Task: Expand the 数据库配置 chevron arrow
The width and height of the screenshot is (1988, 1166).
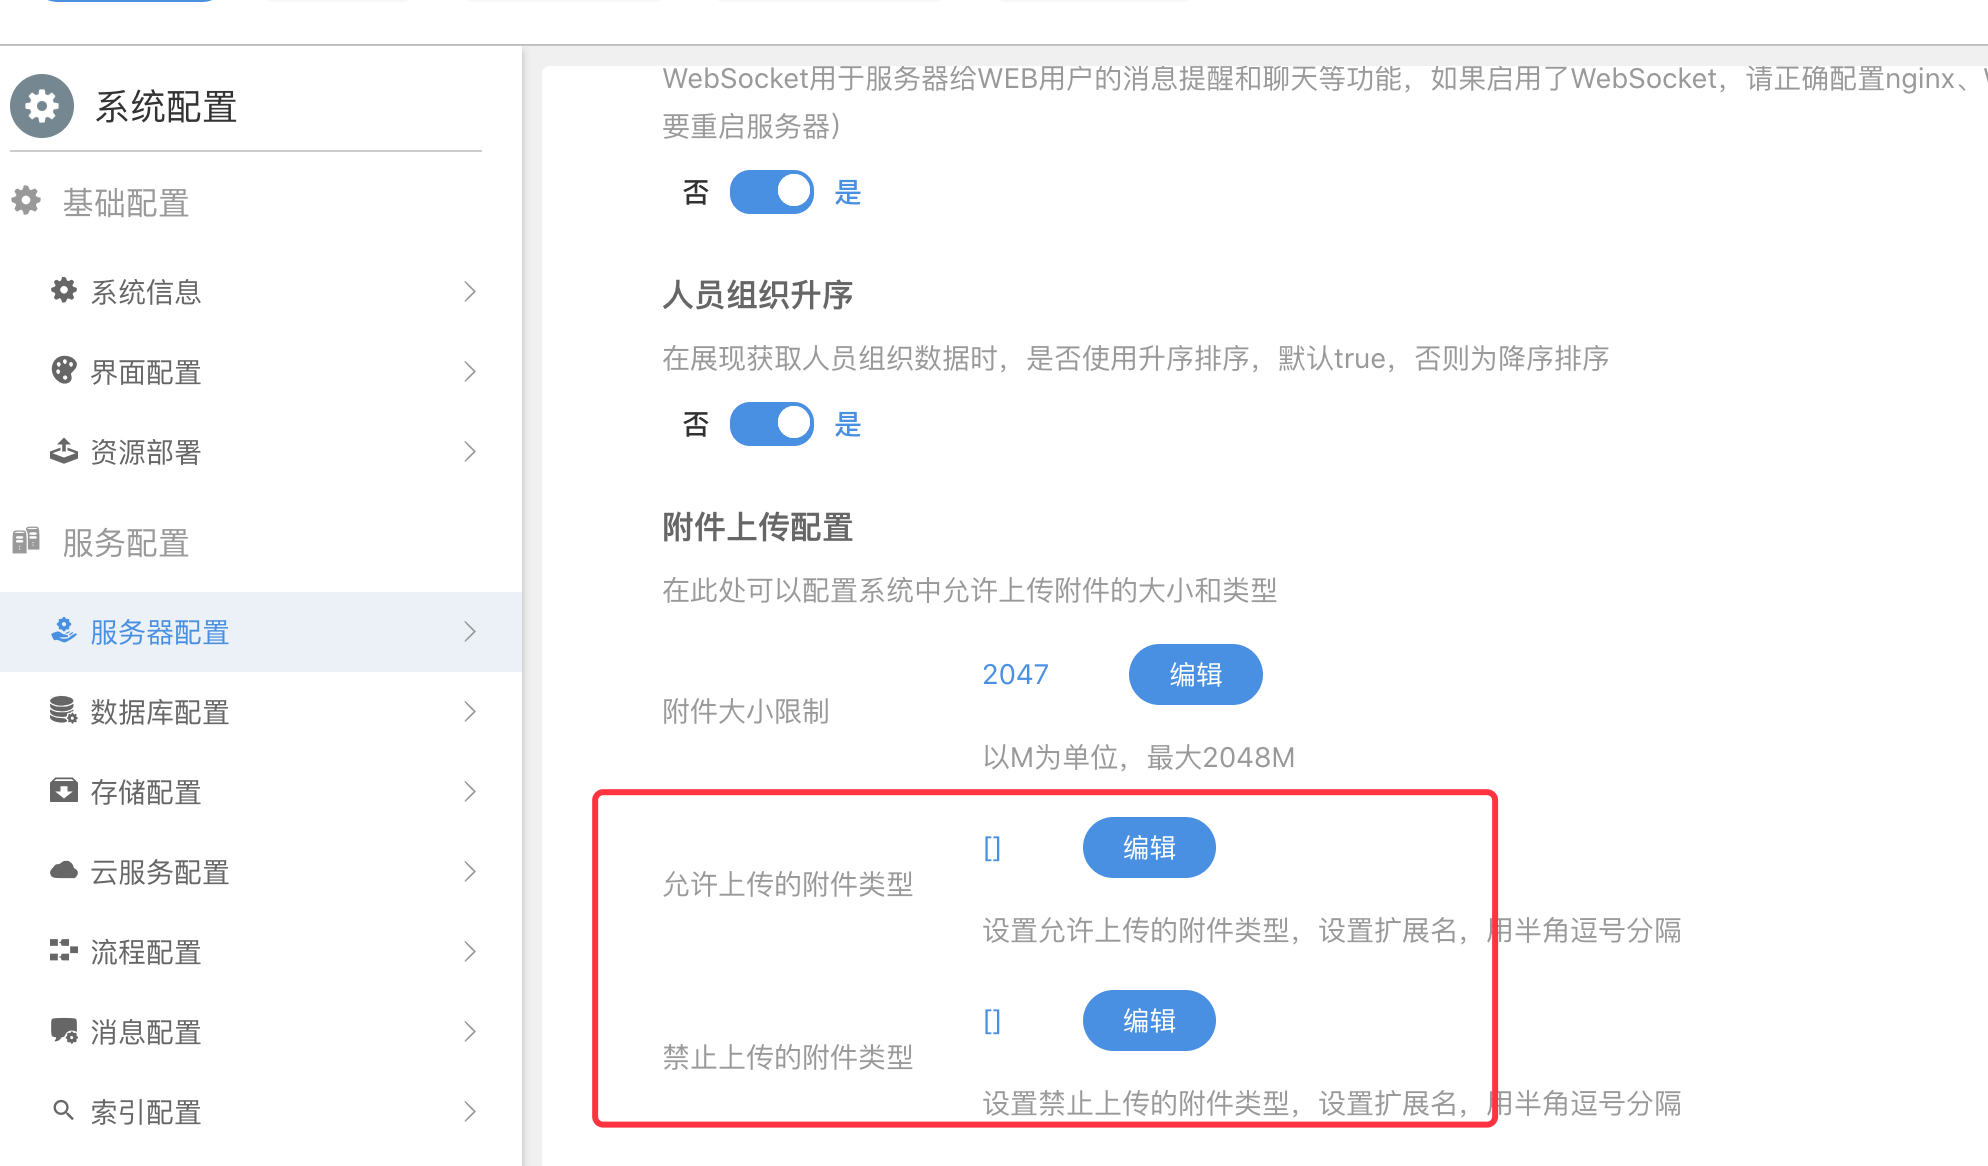Action: point(470,711)
